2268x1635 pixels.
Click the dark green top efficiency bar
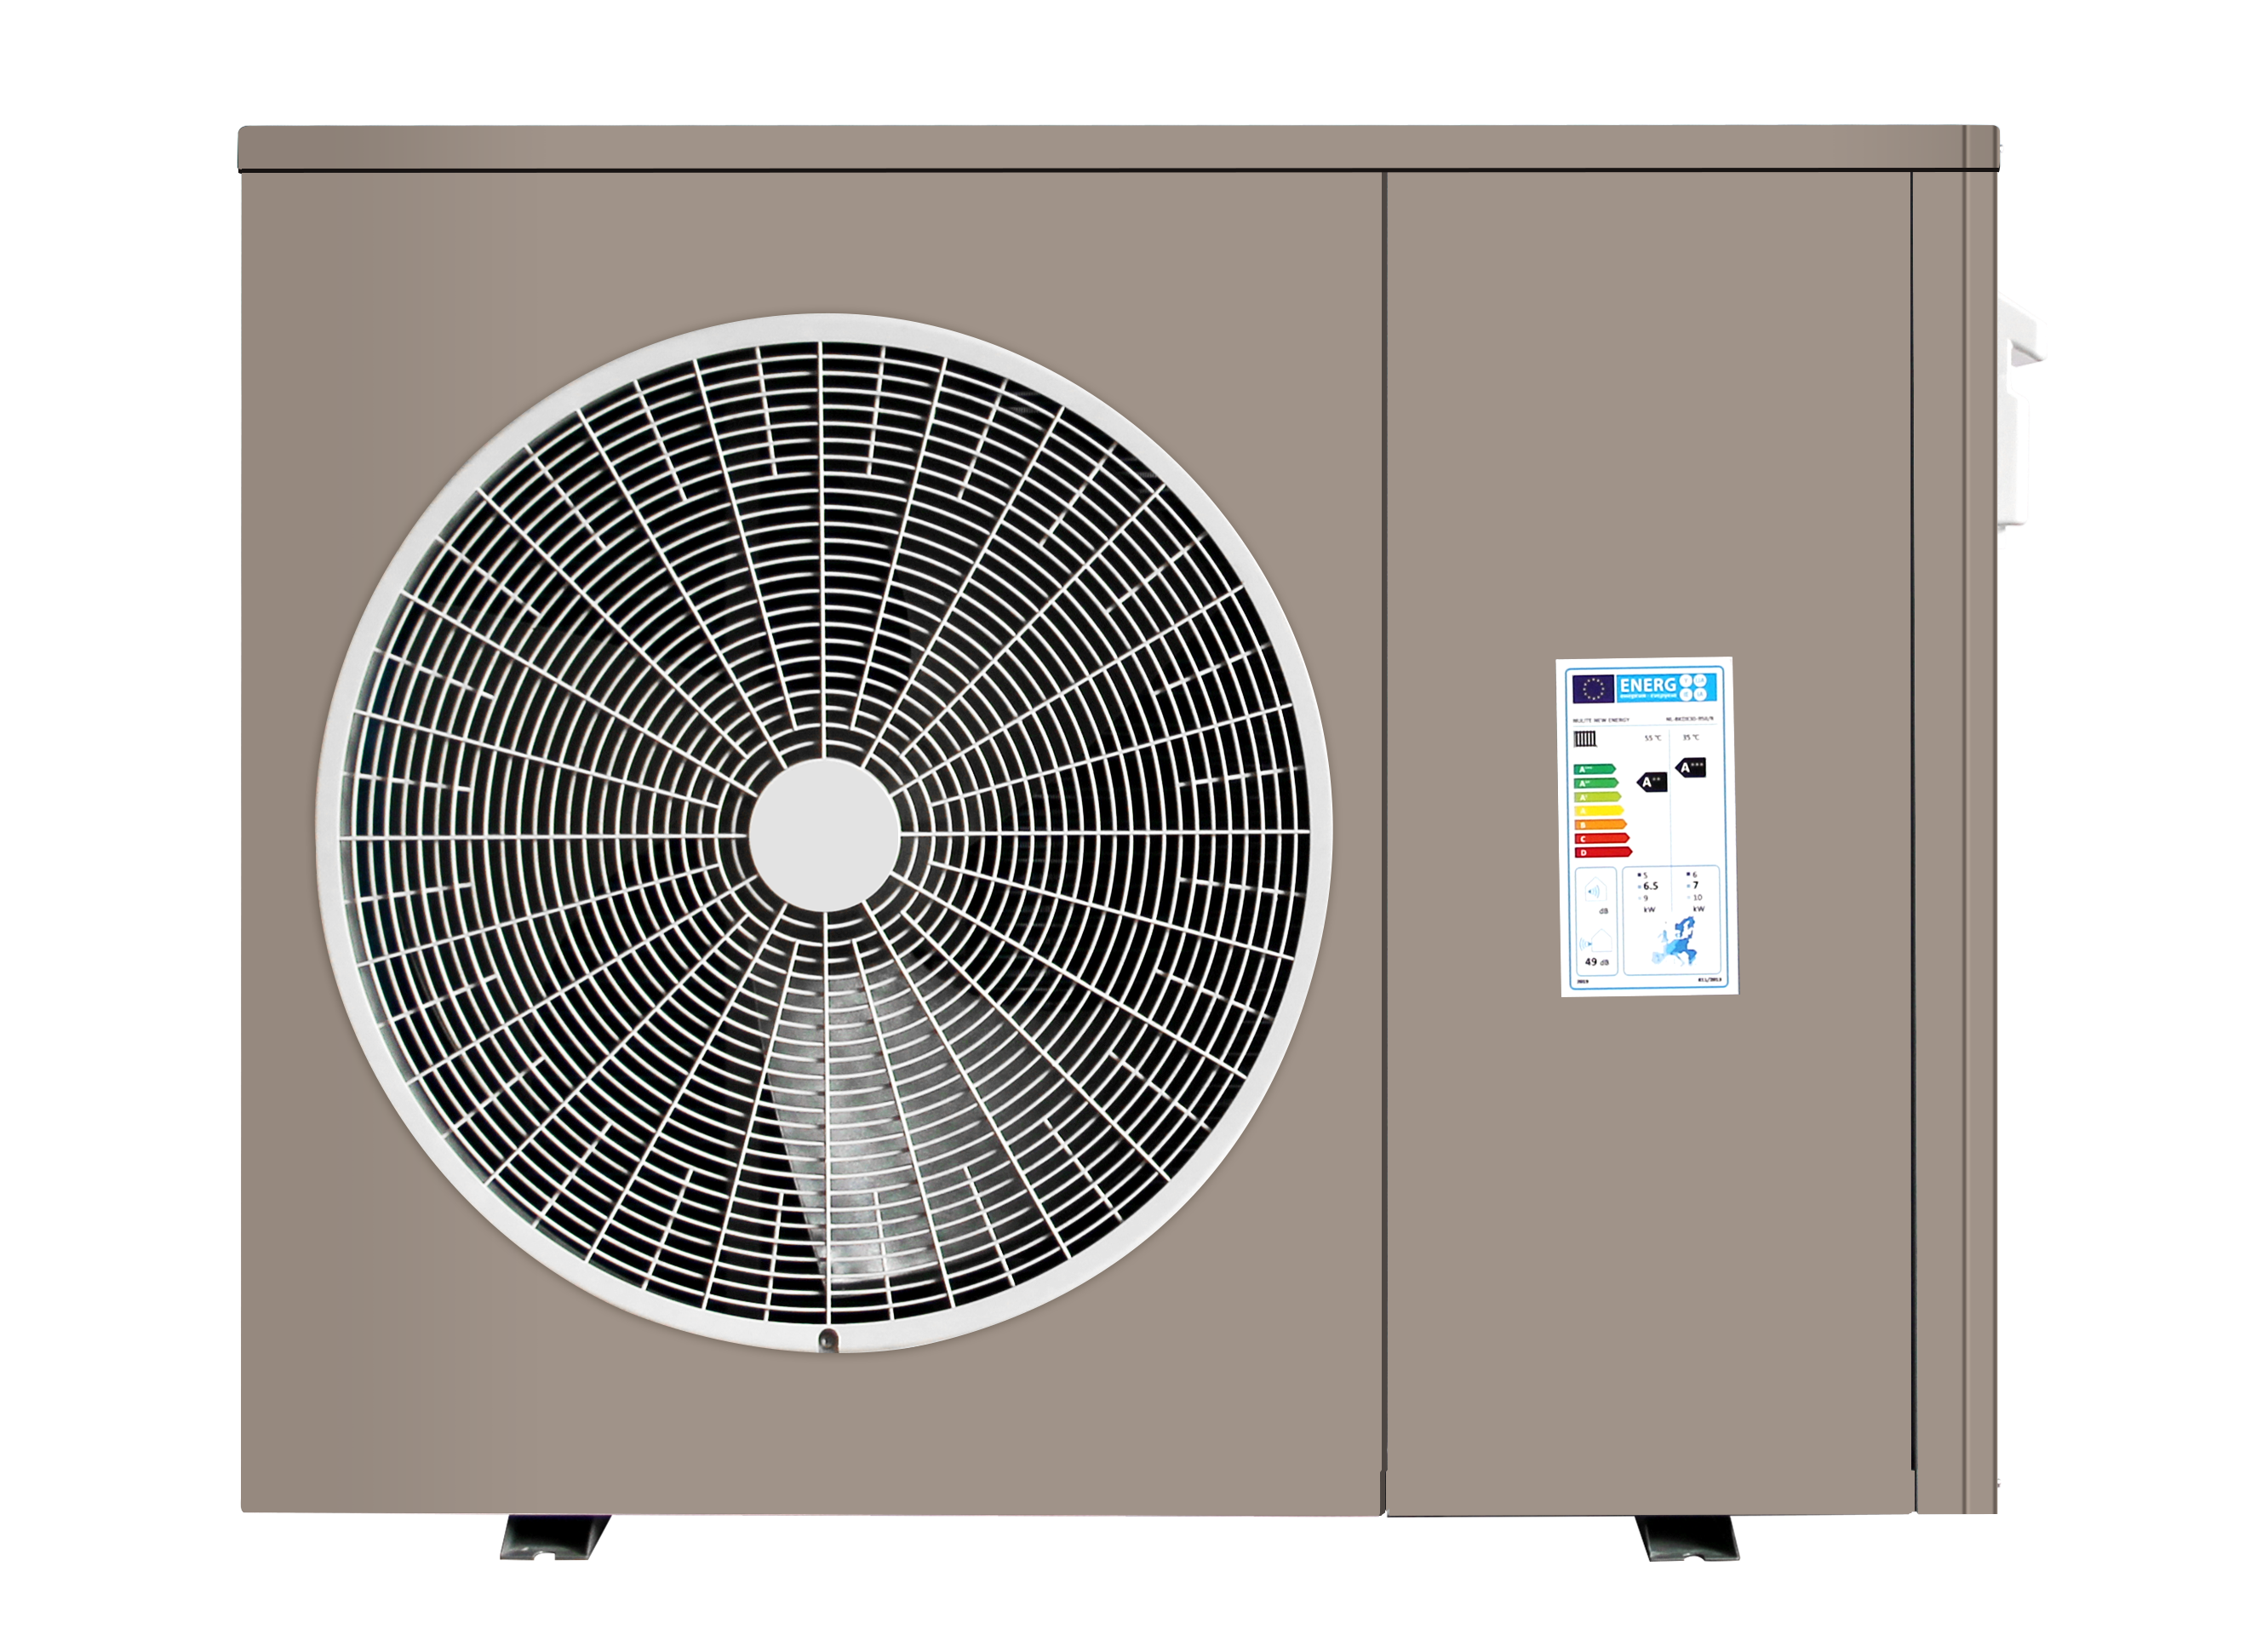coord(1594,769)
